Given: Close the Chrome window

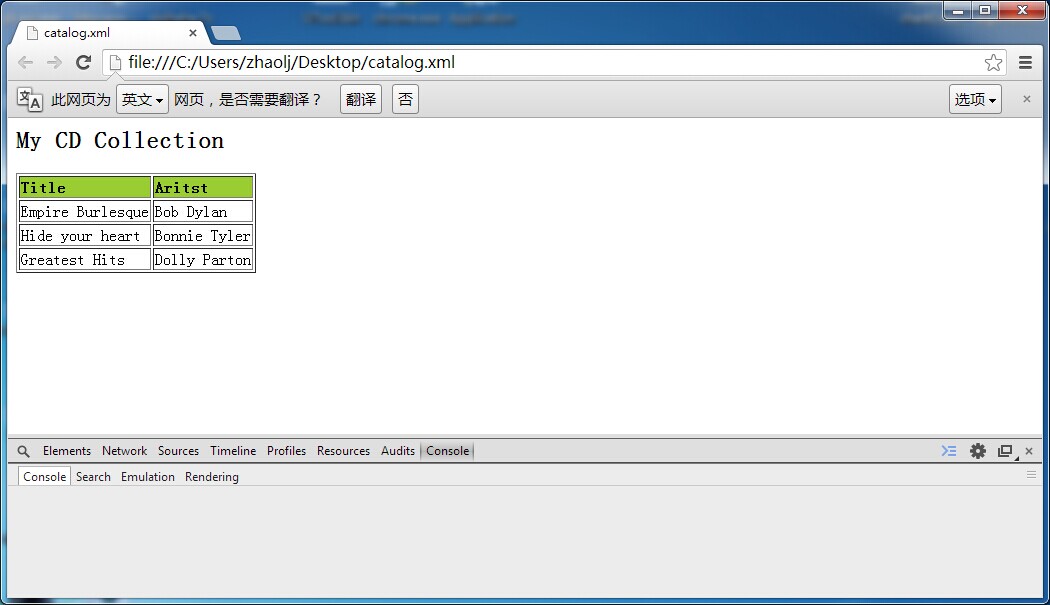Looking at the screenshot, I should [1022, 10].
